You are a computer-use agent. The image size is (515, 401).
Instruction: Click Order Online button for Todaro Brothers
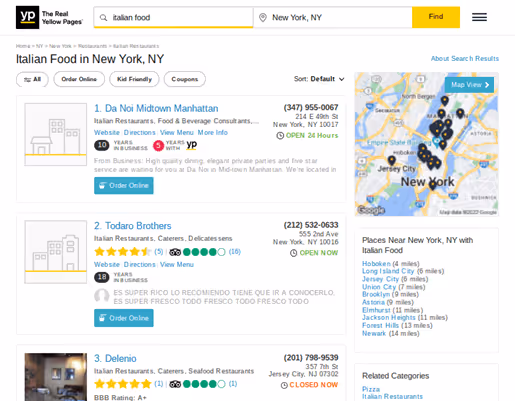124,318
